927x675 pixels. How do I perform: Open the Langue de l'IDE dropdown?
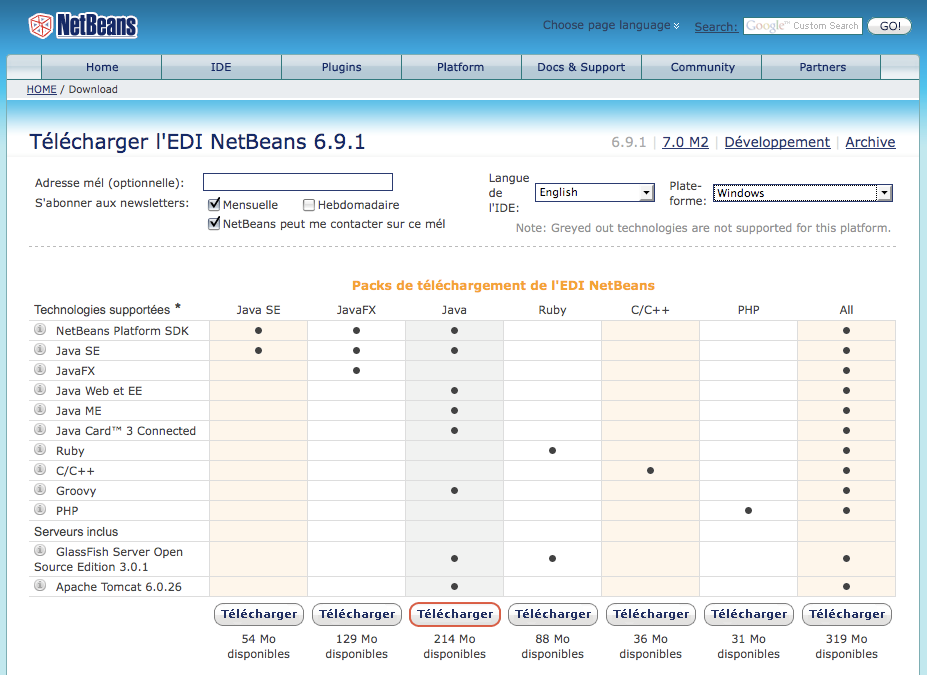(x=595, y=193)
